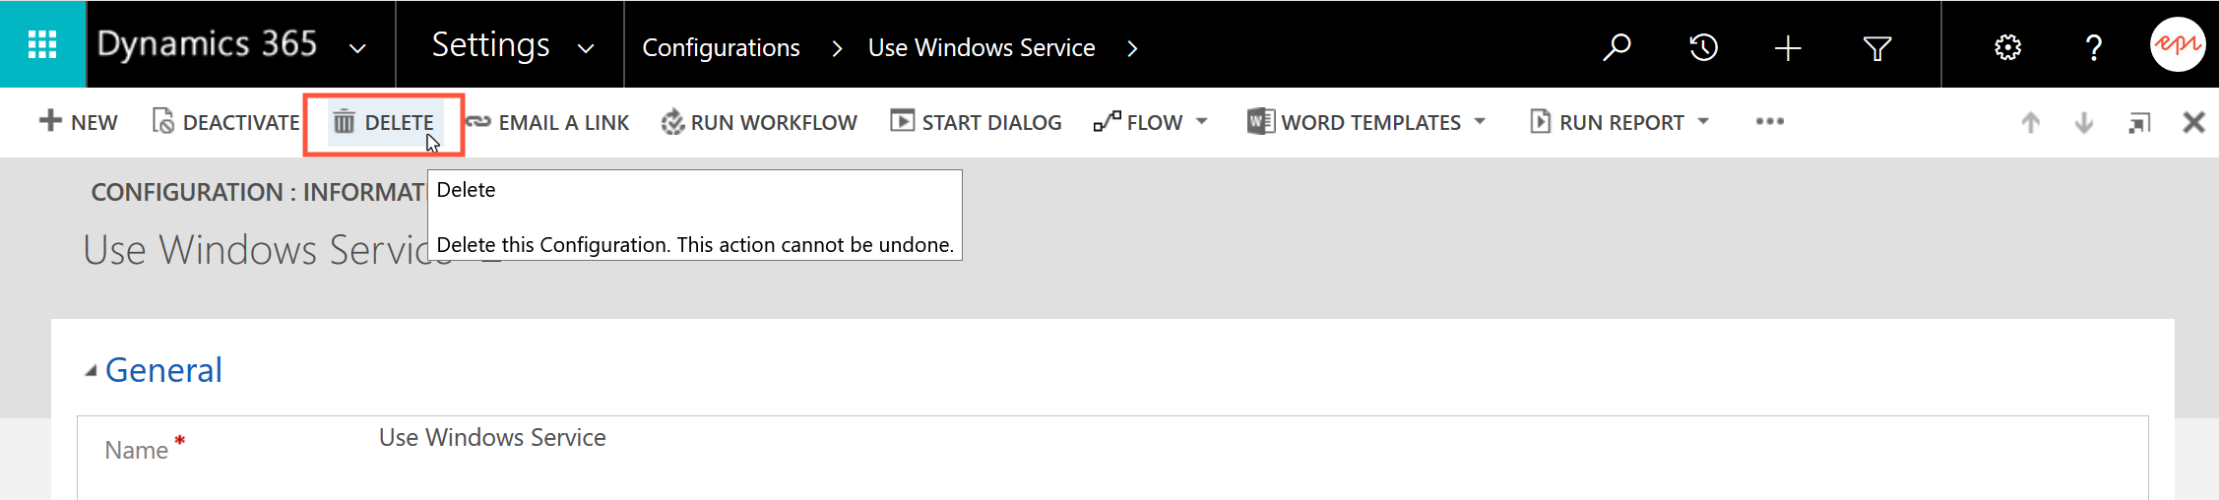Click the search magnifier icon

(1616, 47)
